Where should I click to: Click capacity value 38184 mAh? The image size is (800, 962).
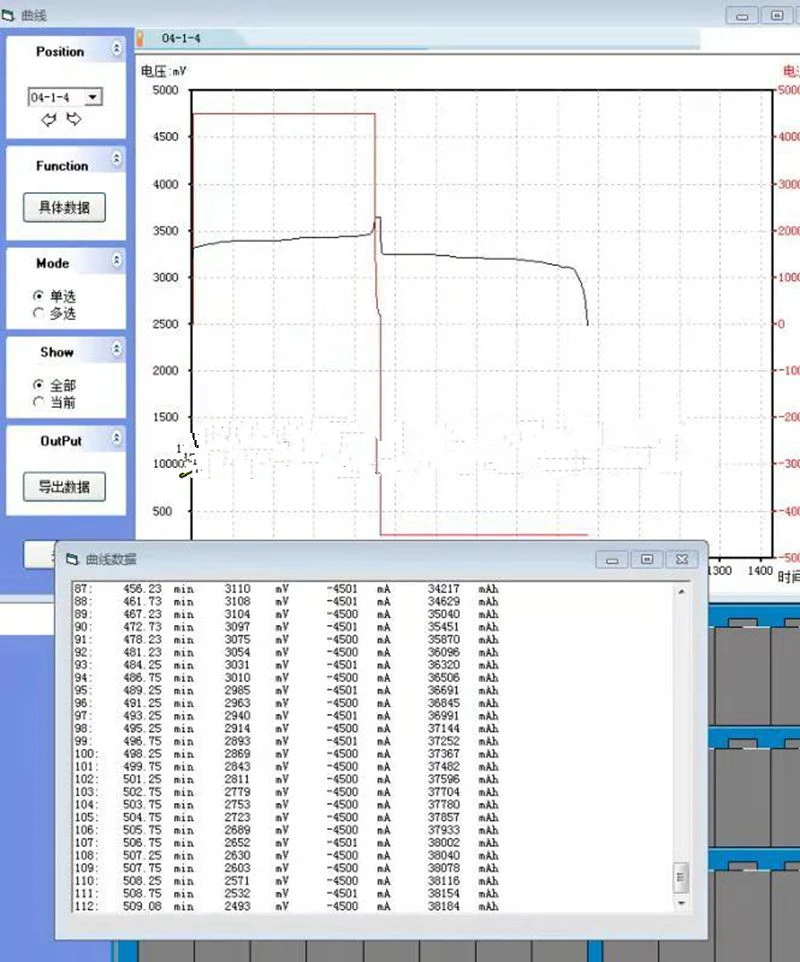point(444,906)
